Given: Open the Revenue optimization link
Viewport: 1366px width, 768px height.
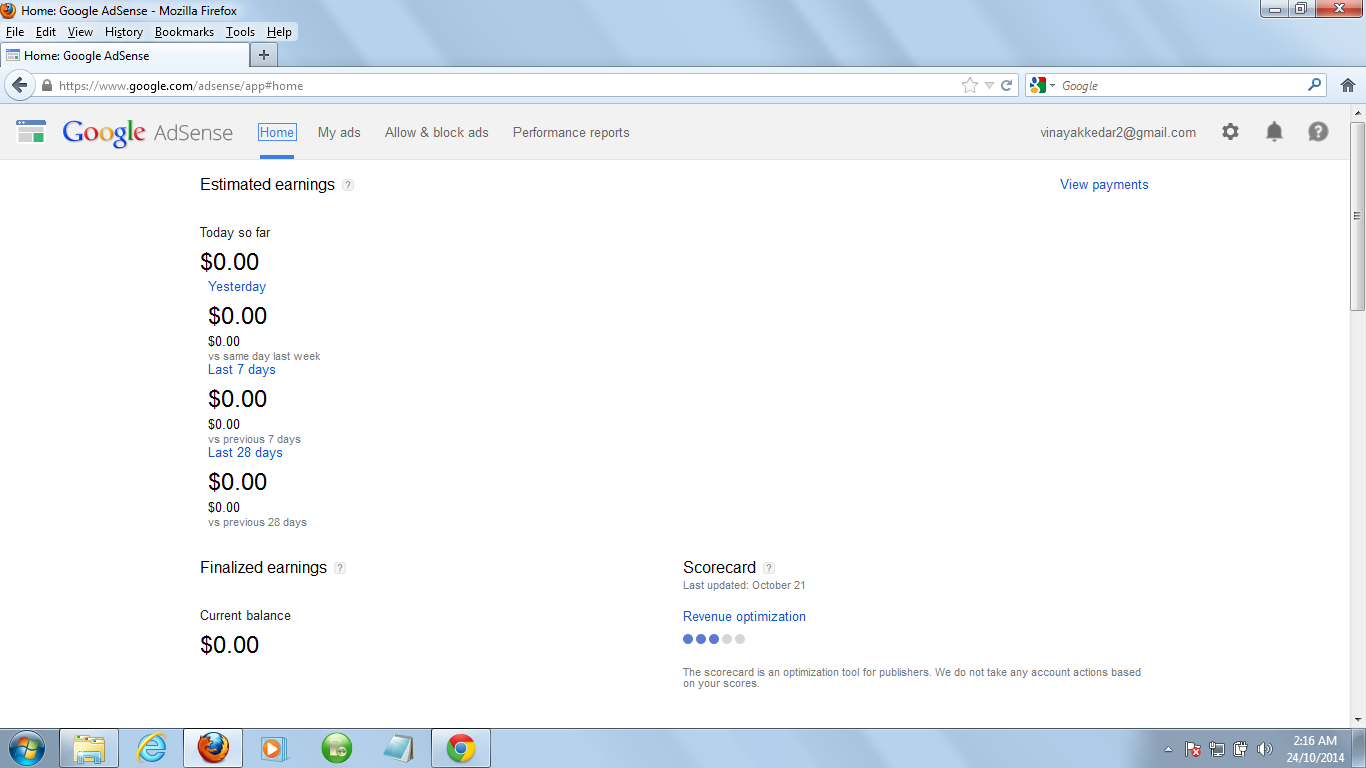Looking at the screenshot, I should pyautogui.click(x=744, y=617).
